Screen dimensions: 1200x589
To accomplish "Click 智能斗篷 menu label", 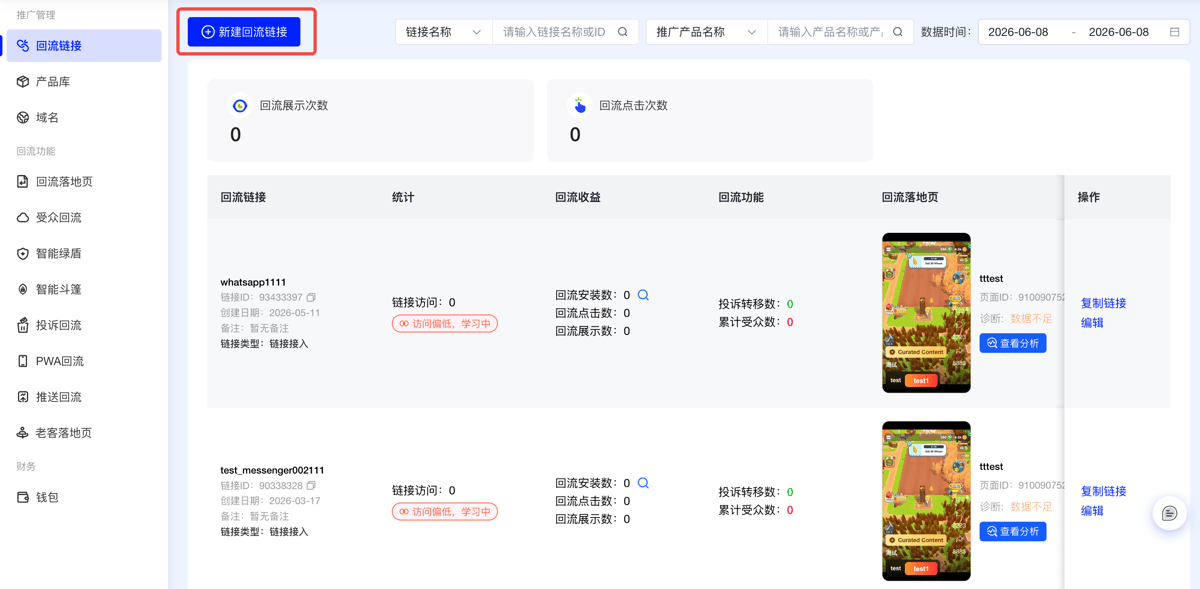I will pyautogui.click(x=59, y=290).
